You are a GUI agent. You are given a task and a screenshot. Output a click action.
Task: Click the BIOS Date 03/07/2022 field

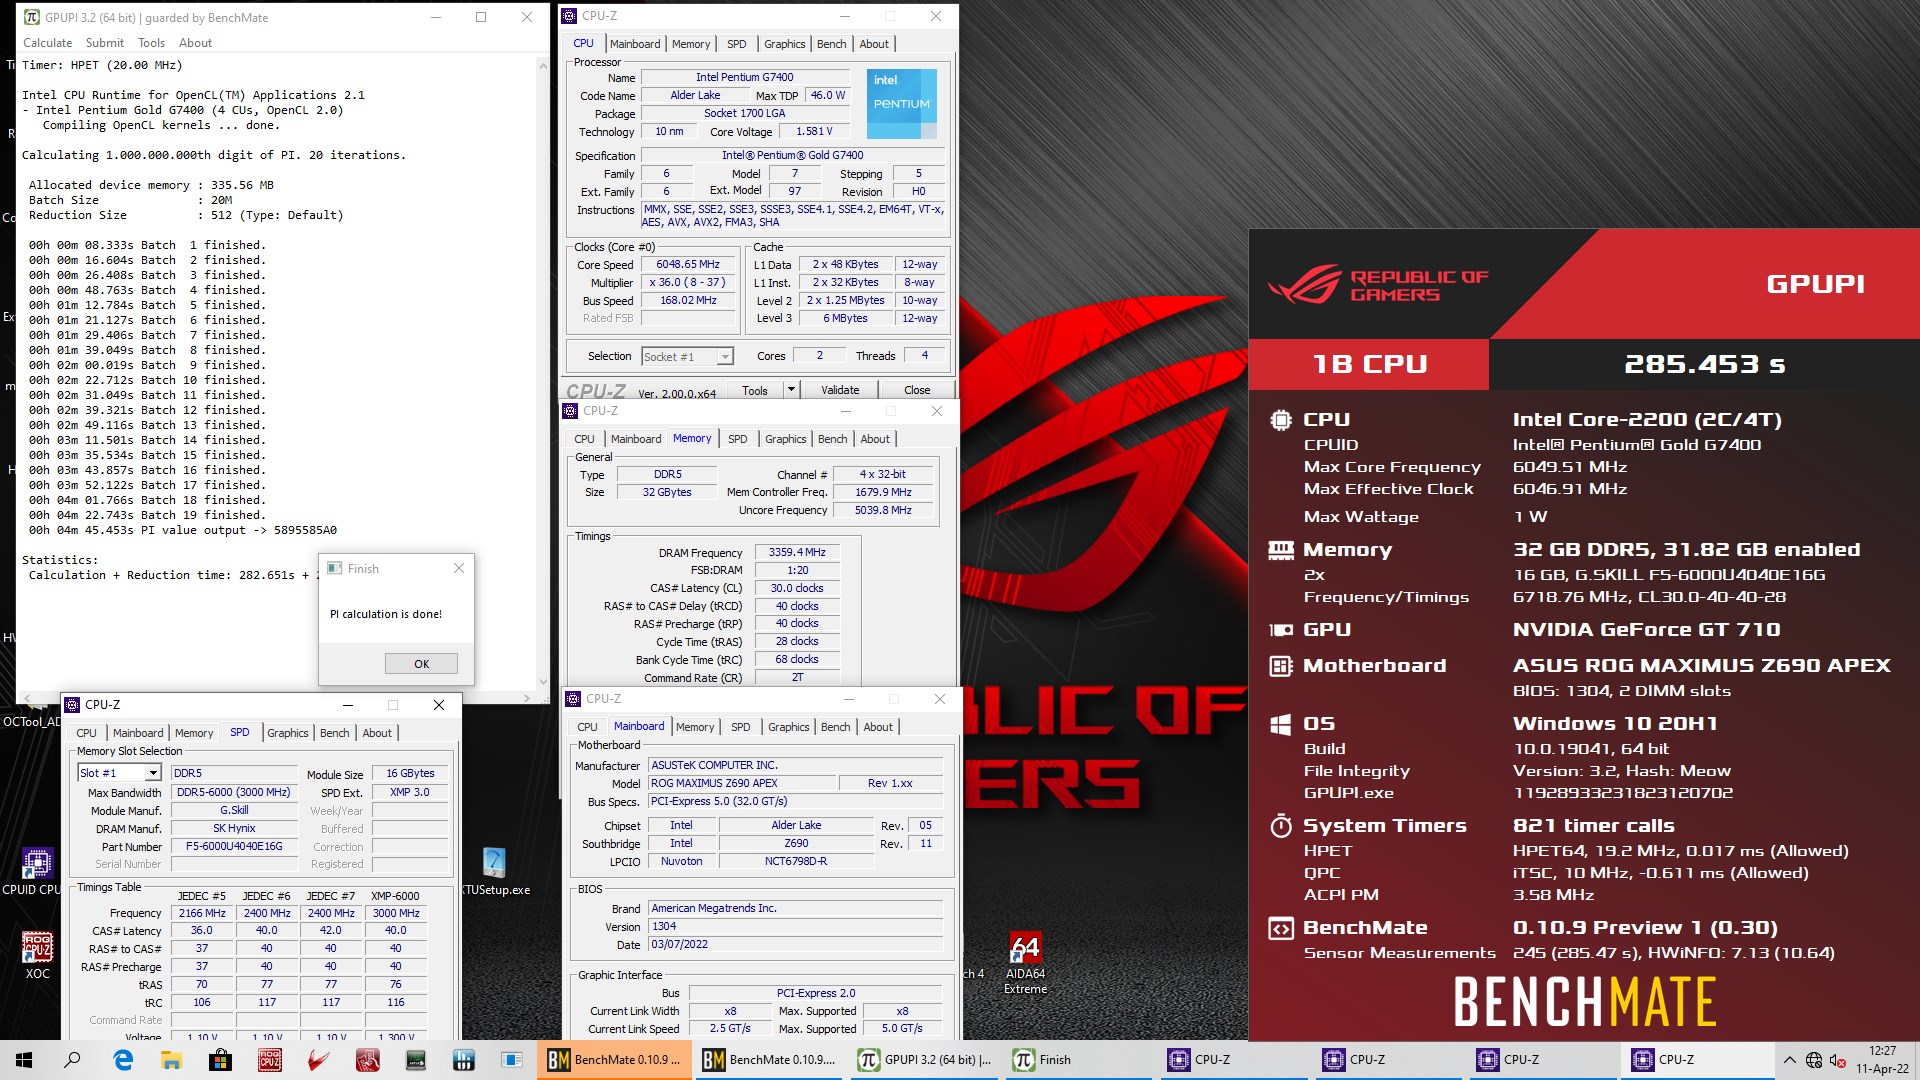tap(795, 944)
